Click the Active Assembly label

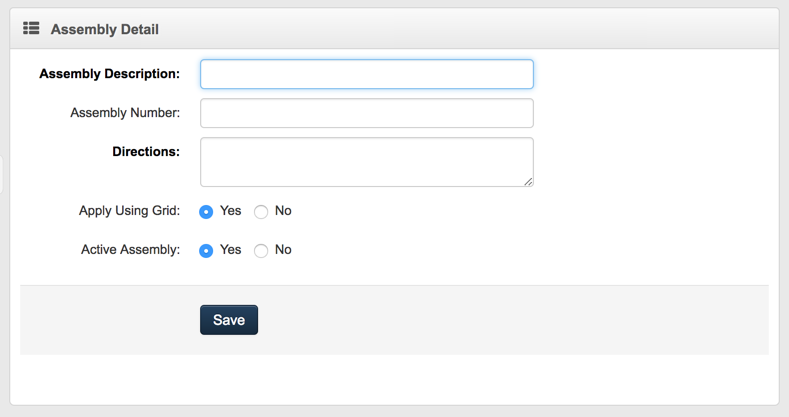tap(130, 250)
